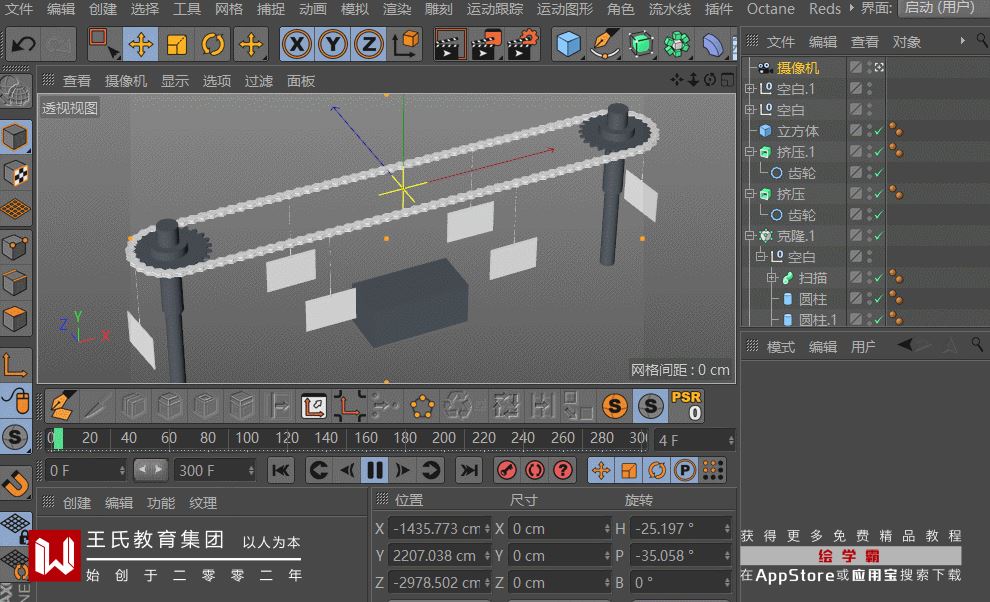The height and width of the screenshot is (602, 990).
Task: Select the Rotate tool
Action: click(x=213, y=45)
